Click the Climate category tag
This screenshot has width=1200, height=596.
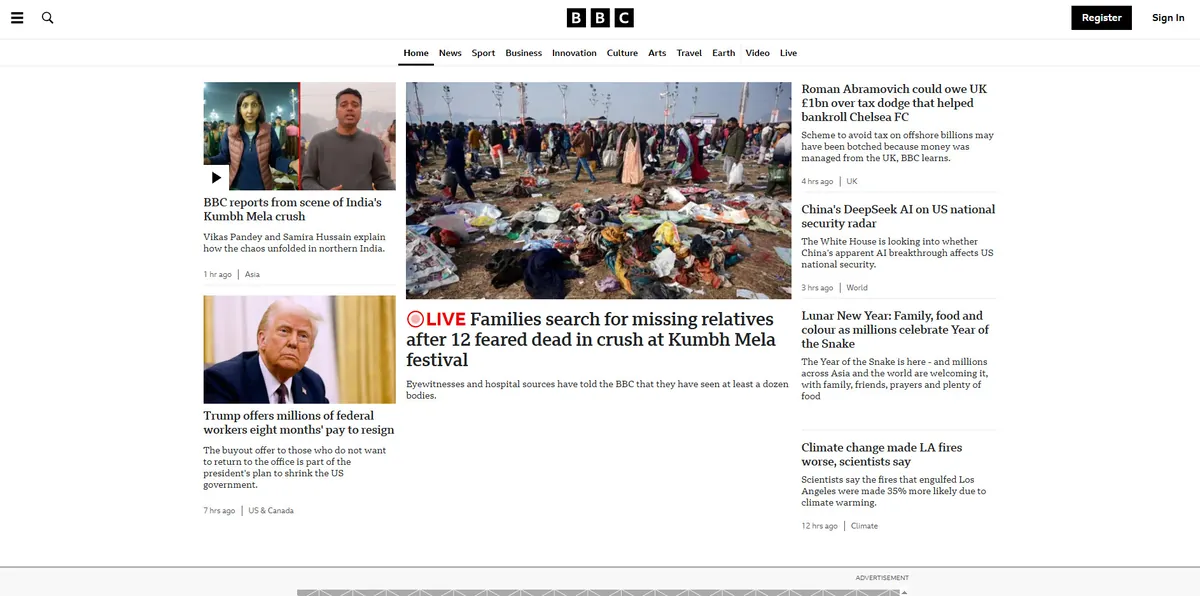[864, 525]
